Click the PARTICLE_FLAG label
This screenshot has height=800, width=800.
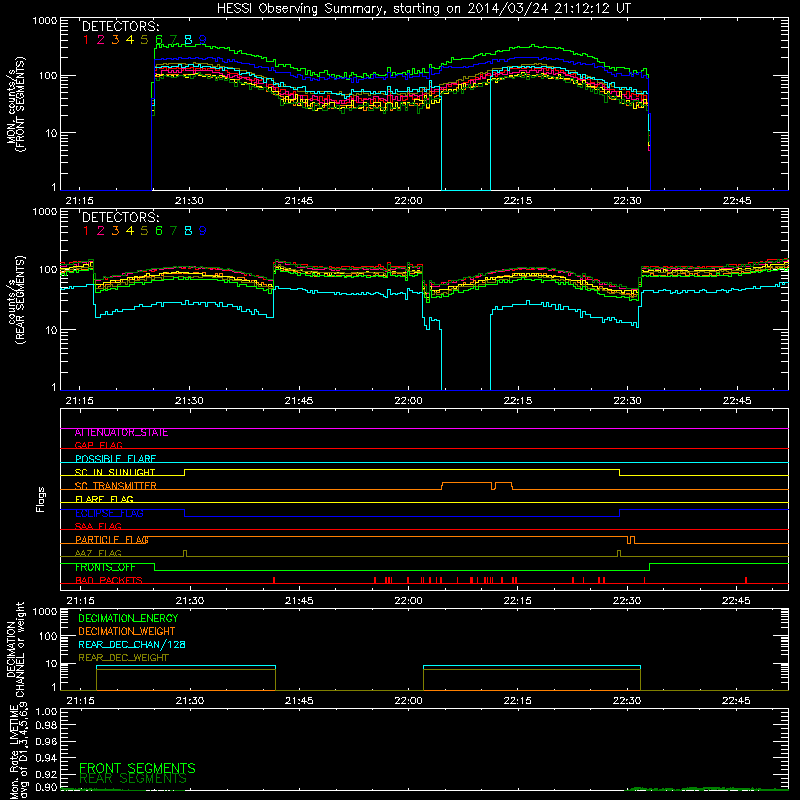(x=112, y=540)
